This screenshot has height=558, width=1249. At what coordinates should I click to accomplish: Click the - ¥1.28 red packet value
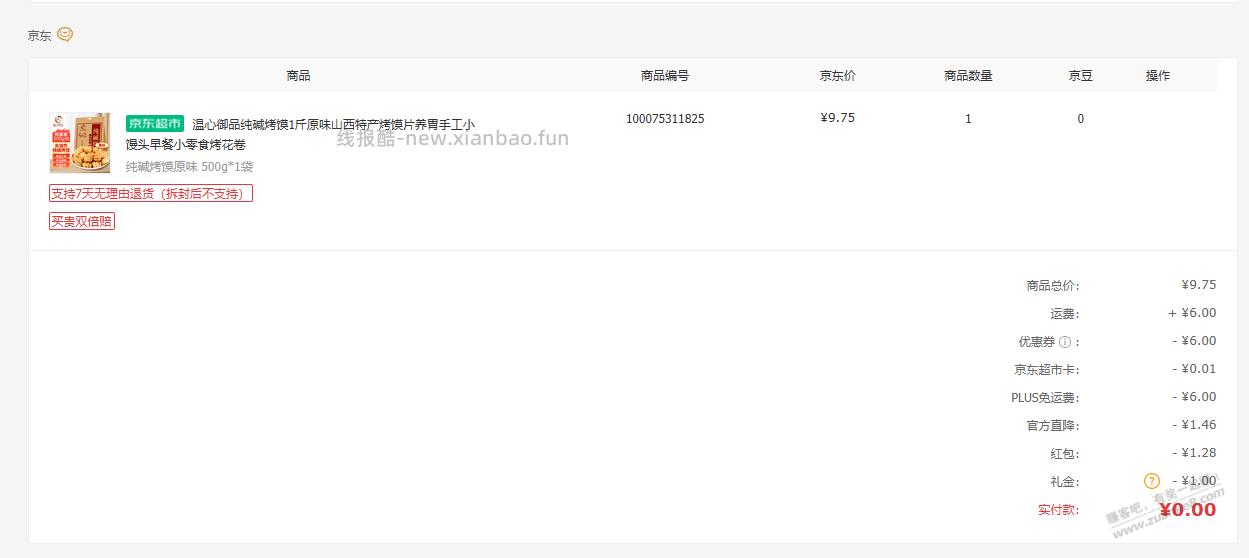pos(1195,453)
